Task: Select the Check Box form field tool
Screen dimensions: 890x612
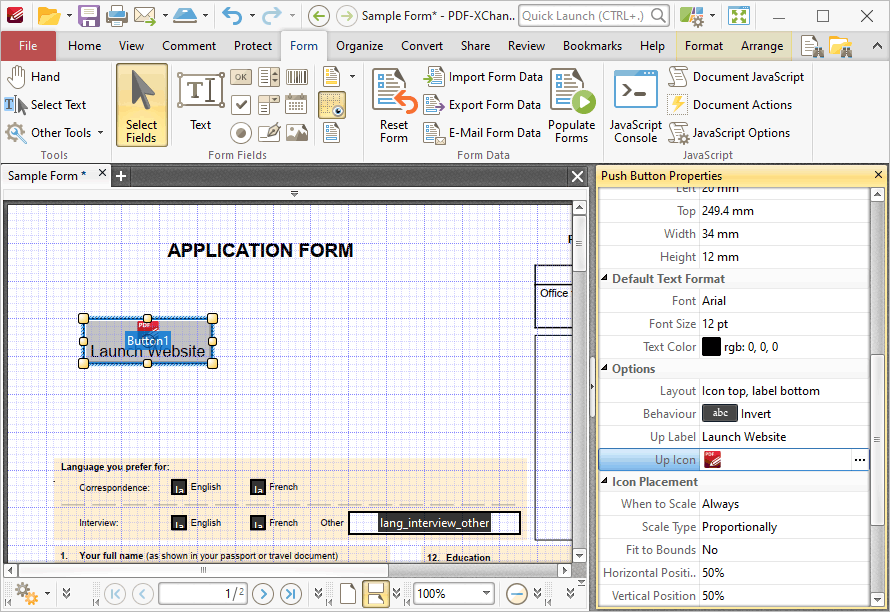Action: coord(240,104)
